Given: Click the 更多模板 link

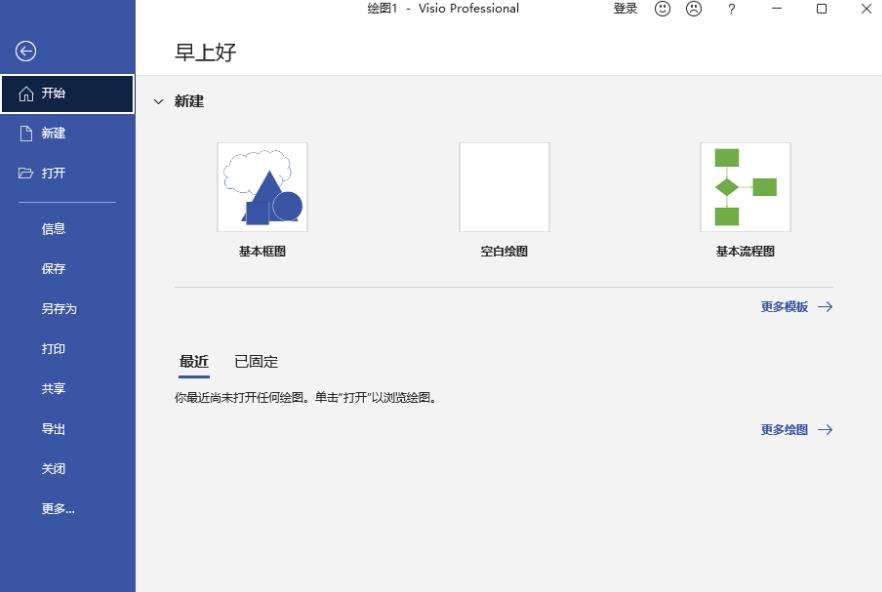Looking at the screenshot, I should click(796, 307).
